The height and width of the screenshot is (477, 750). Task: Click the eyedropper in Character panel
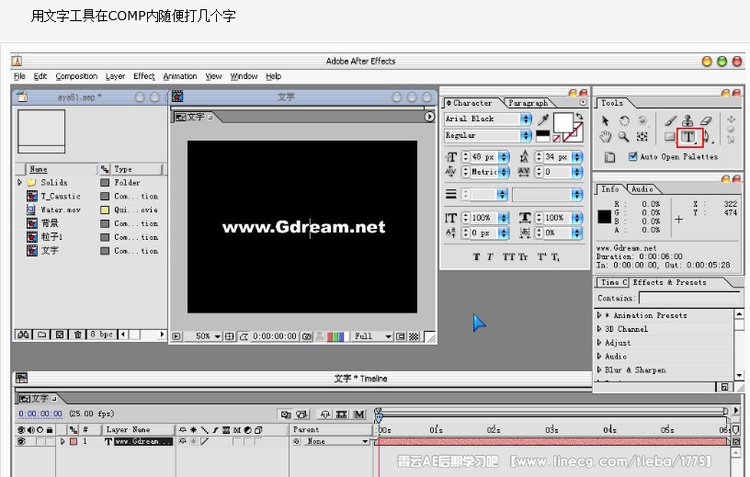pos(543,120)
